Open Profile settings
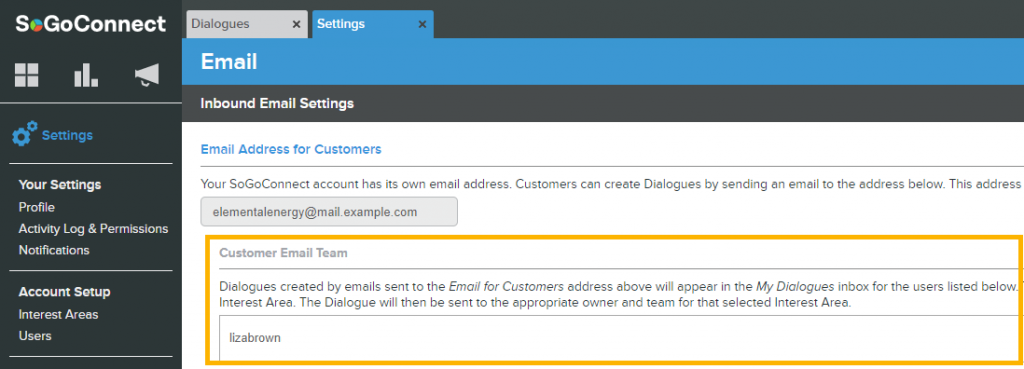This screenshot has width=1024, height=369. [37, 207]
